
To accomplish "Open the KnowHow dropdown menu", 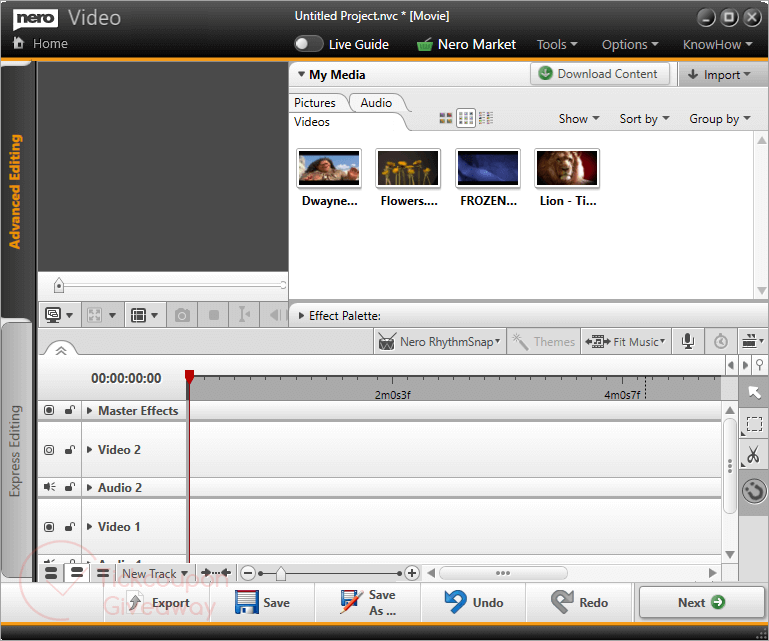I will pyautogui.click(x=717, y=45).
